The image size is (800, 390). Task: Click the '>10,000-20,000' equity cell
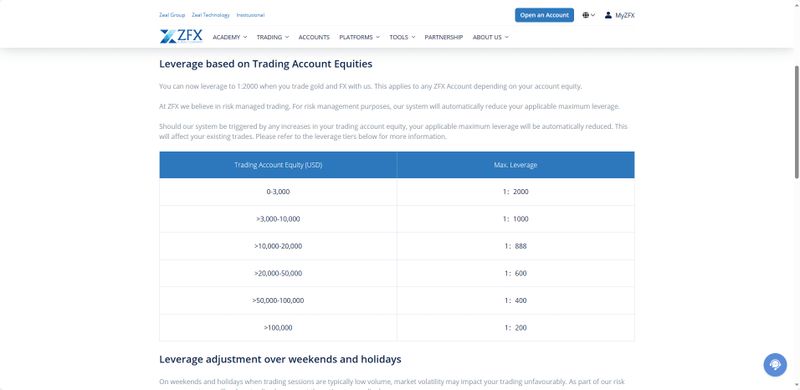[x=278, y=246]
